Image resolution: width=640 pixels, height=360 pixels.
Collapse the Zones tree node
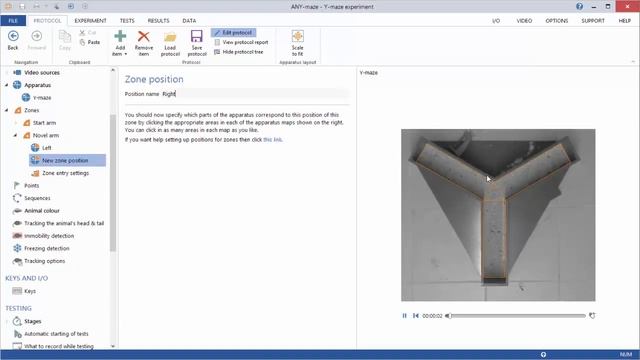tap(7, 110)
